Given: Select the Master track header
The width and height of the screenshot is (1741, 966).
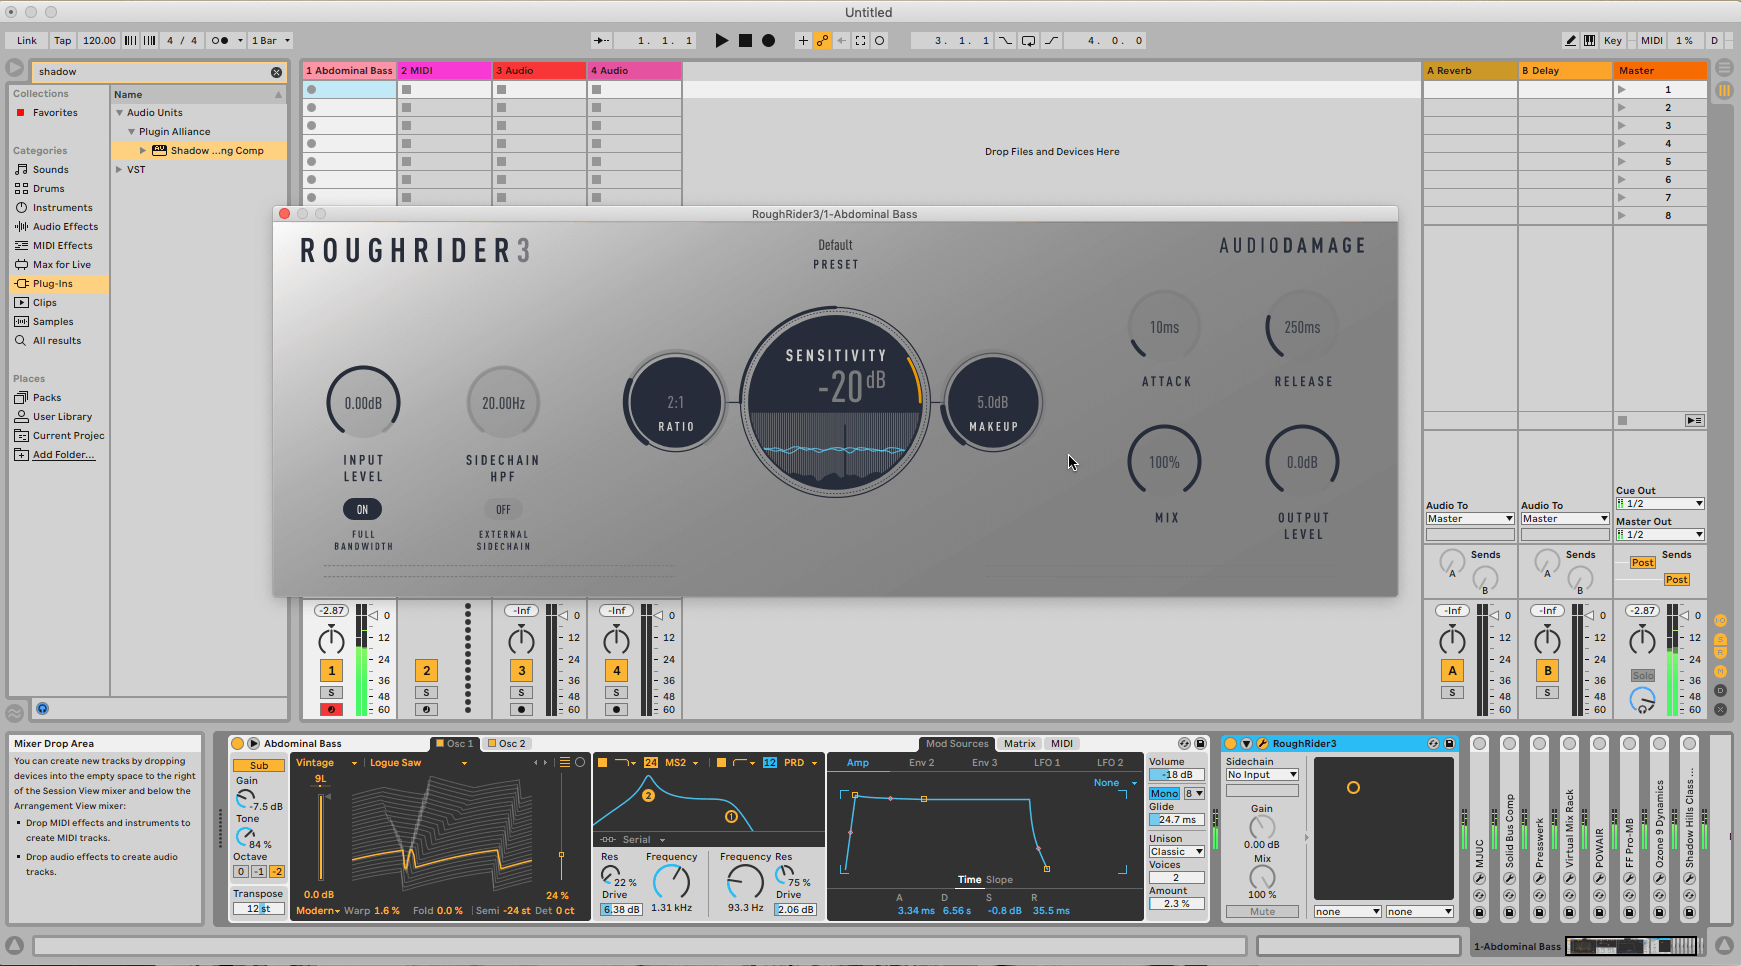Looking at the screenshot, I should pos(1660,71).
